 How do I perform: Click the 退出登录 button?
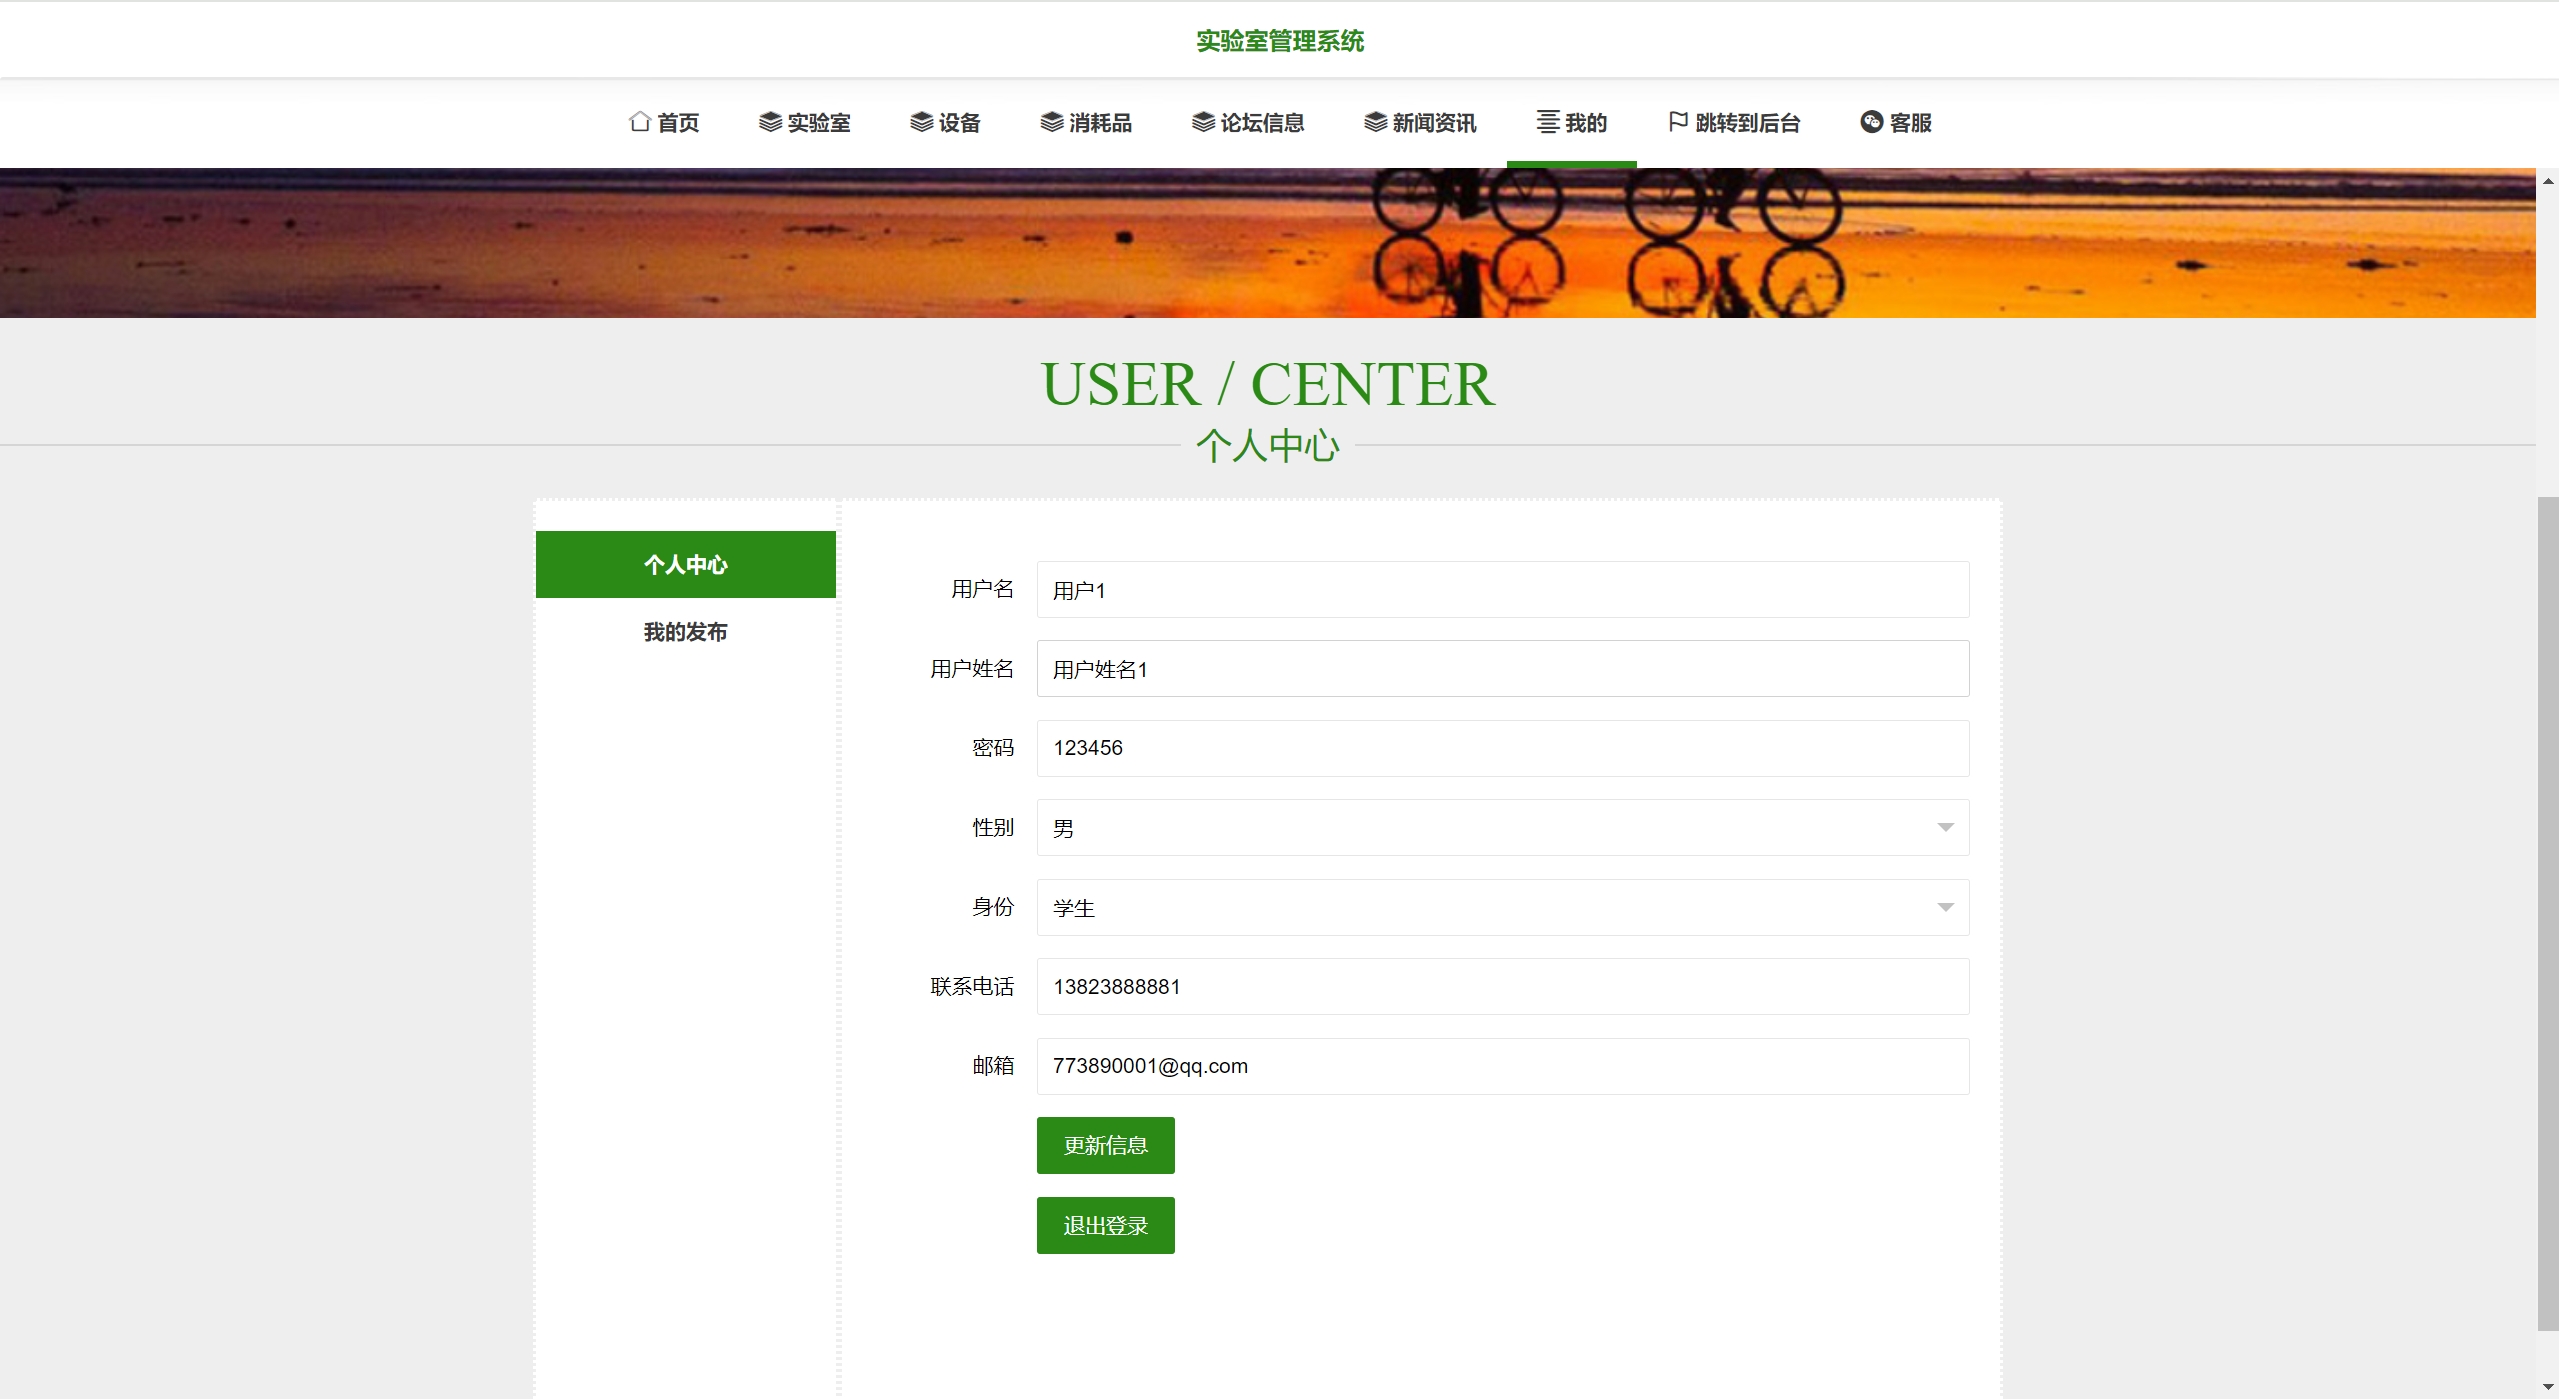coord(1105,1225)
